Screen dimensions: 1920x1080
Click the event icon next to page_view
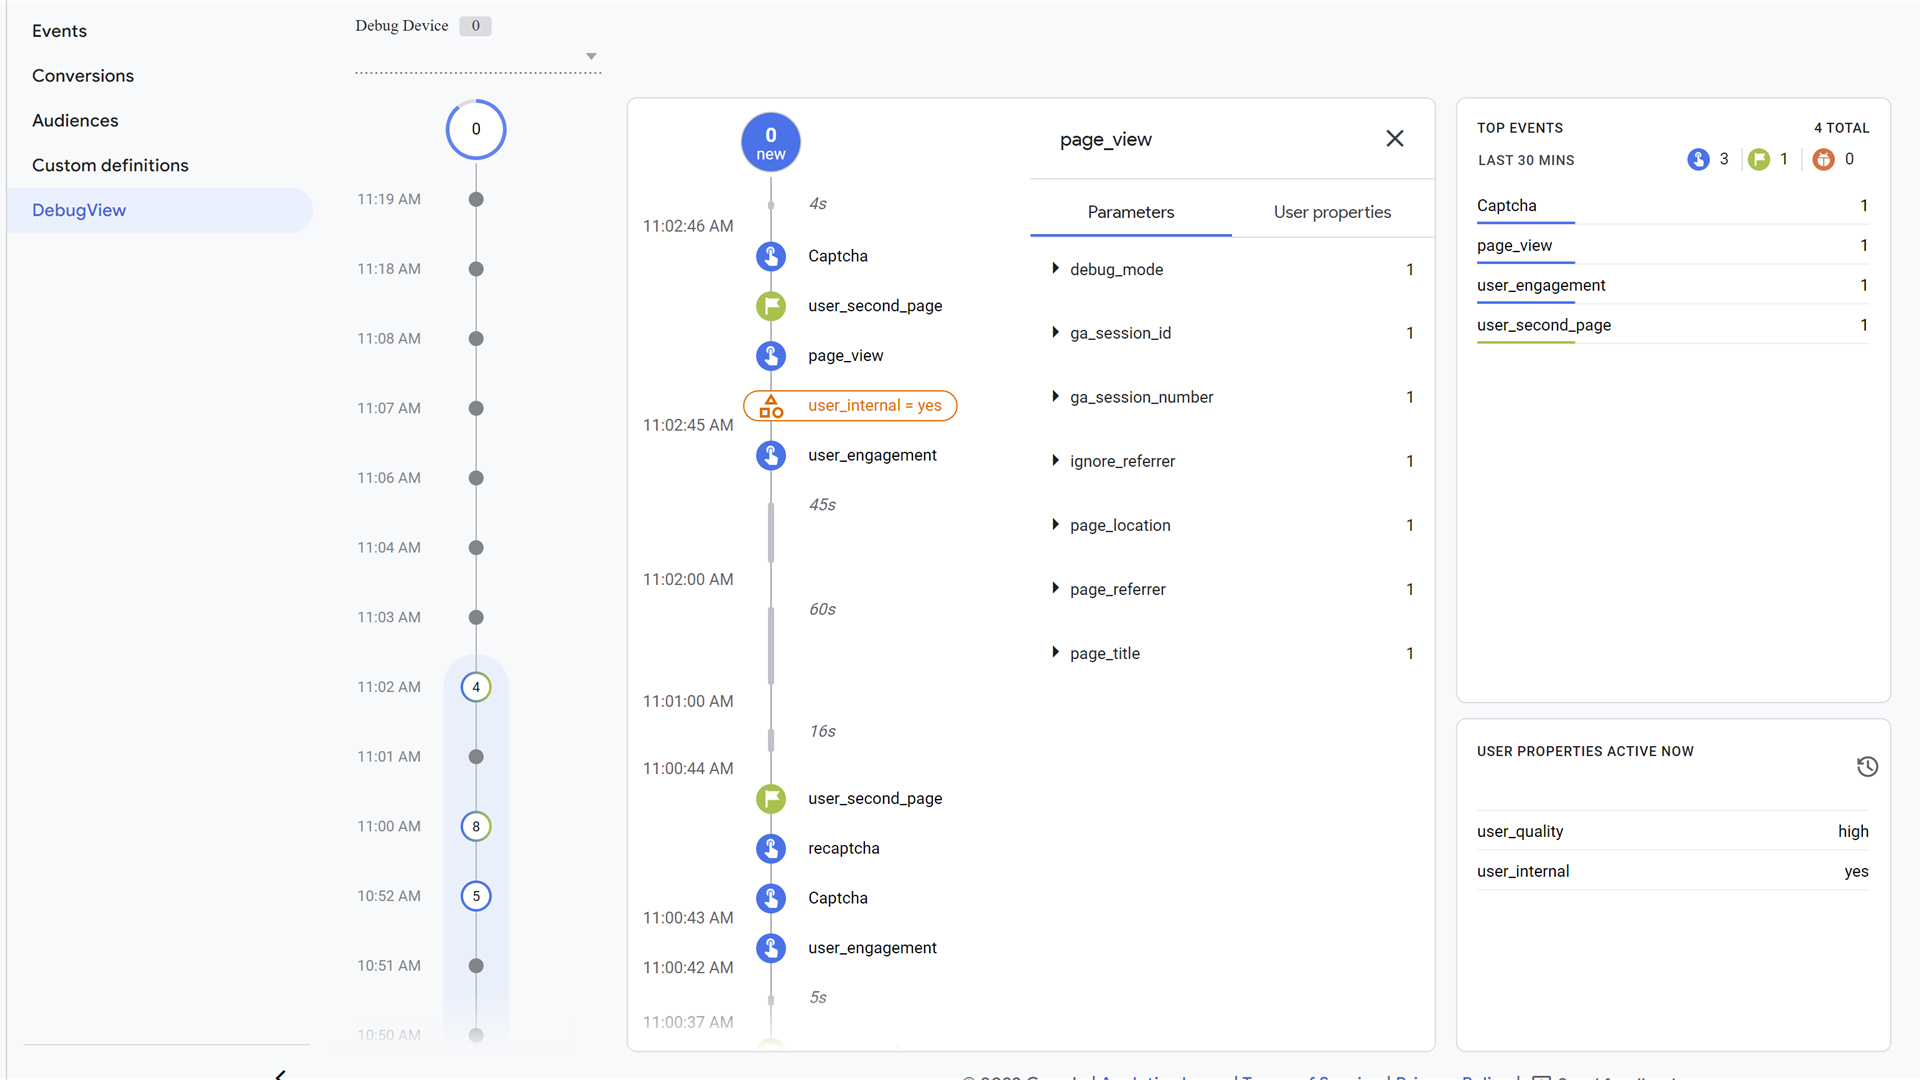click(x=771, y=355)
